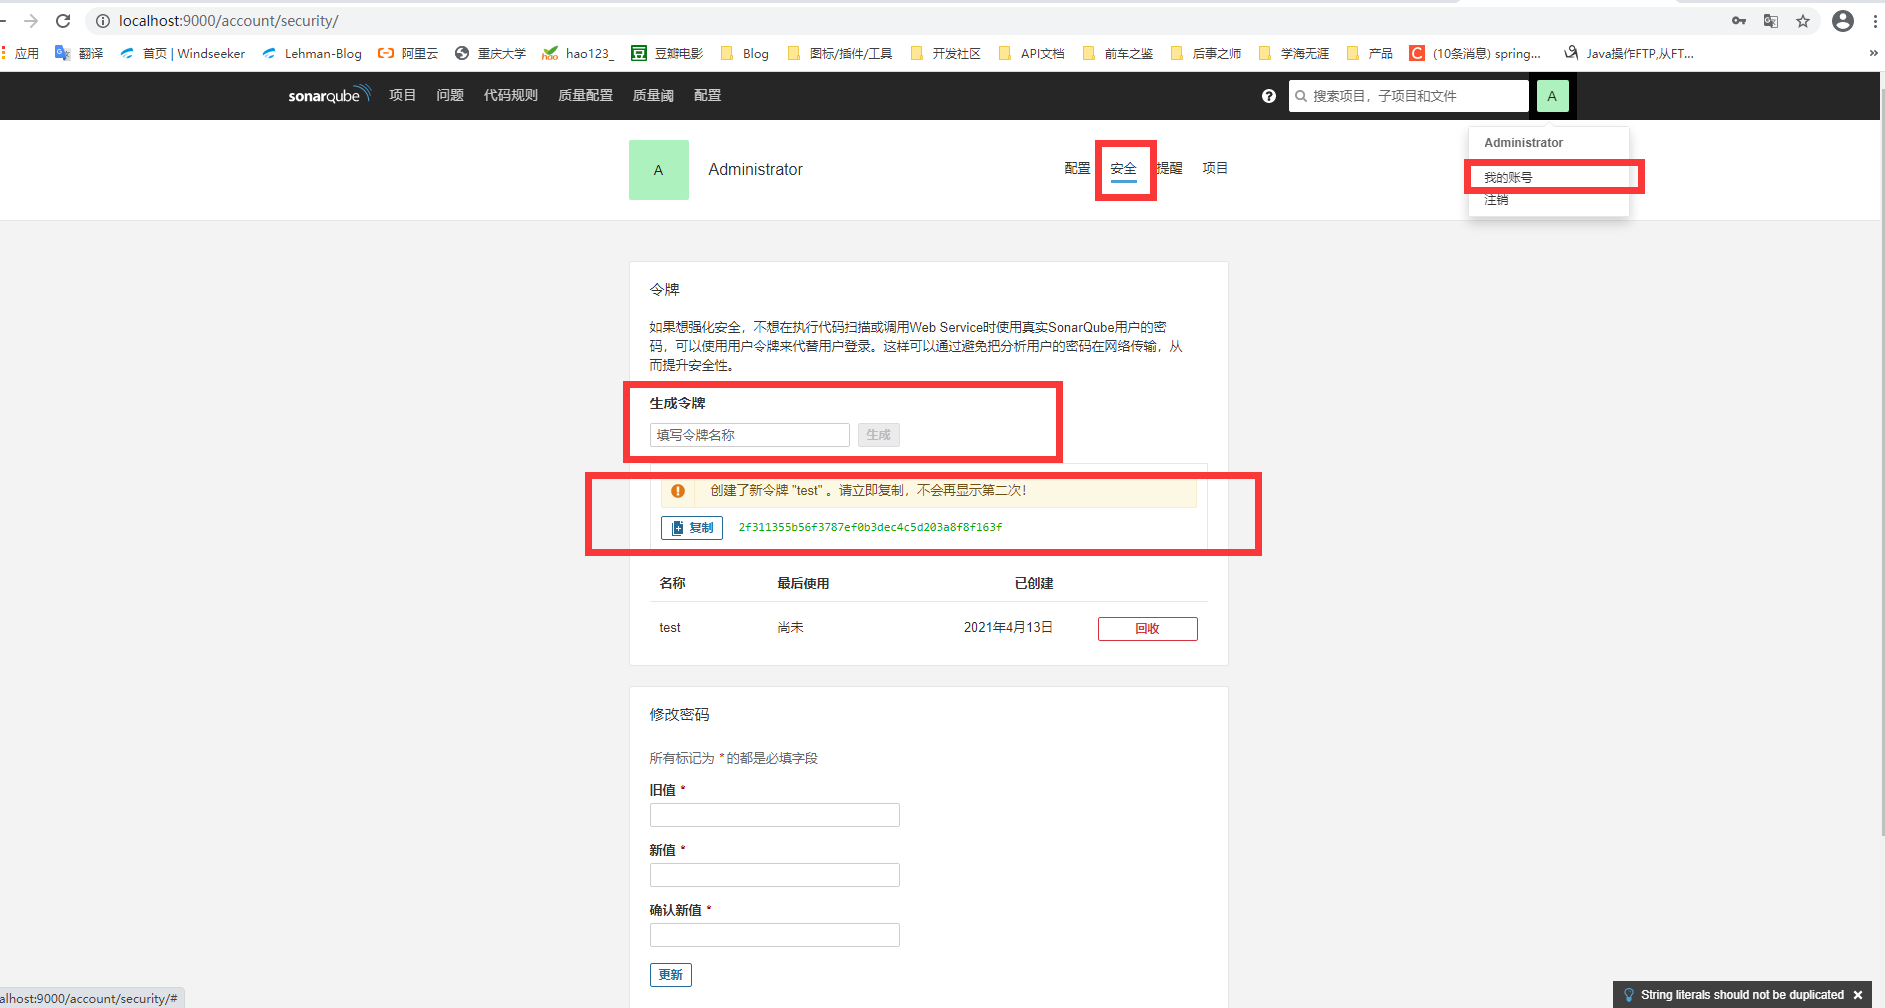Go to 问题 in top navigation
The image size is (1885, 1008).
coord(450,95)
